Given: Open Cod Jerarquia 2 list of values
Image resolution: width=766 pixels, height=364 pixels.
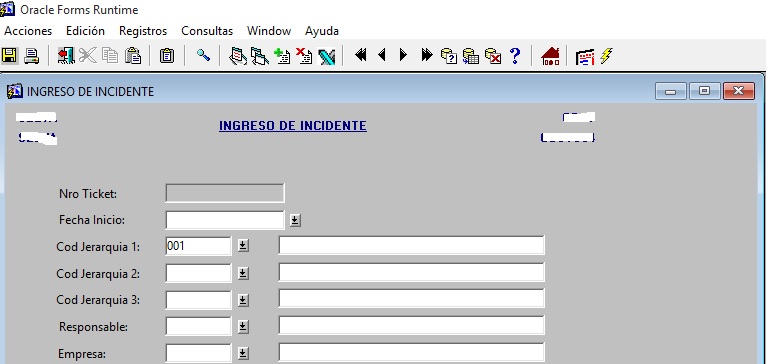Looking at the screenshot, I should click(243, 273).
